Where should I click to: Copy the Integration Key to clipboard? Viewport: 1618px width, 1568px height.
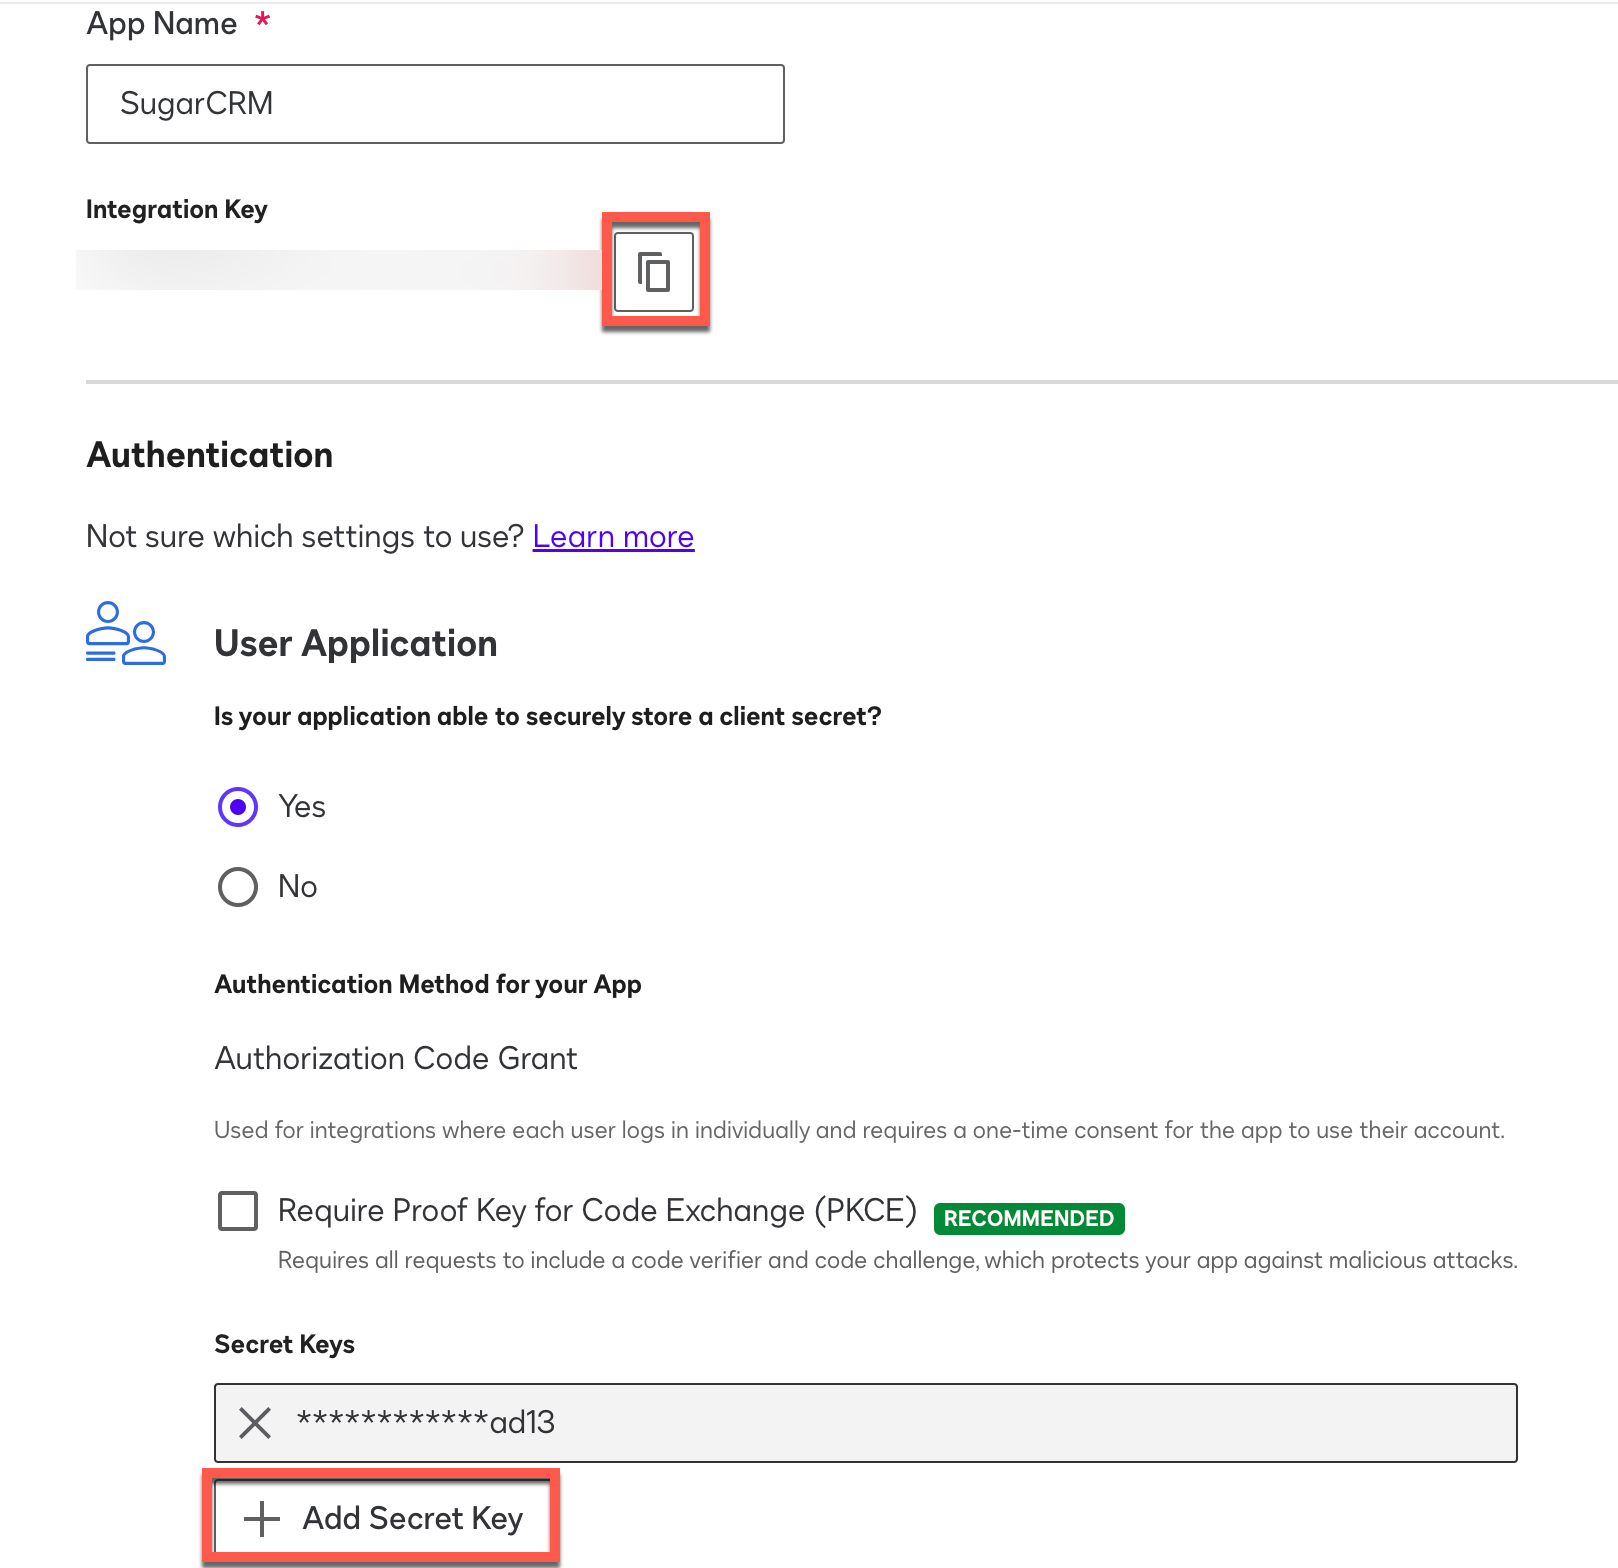coord(654,272)
